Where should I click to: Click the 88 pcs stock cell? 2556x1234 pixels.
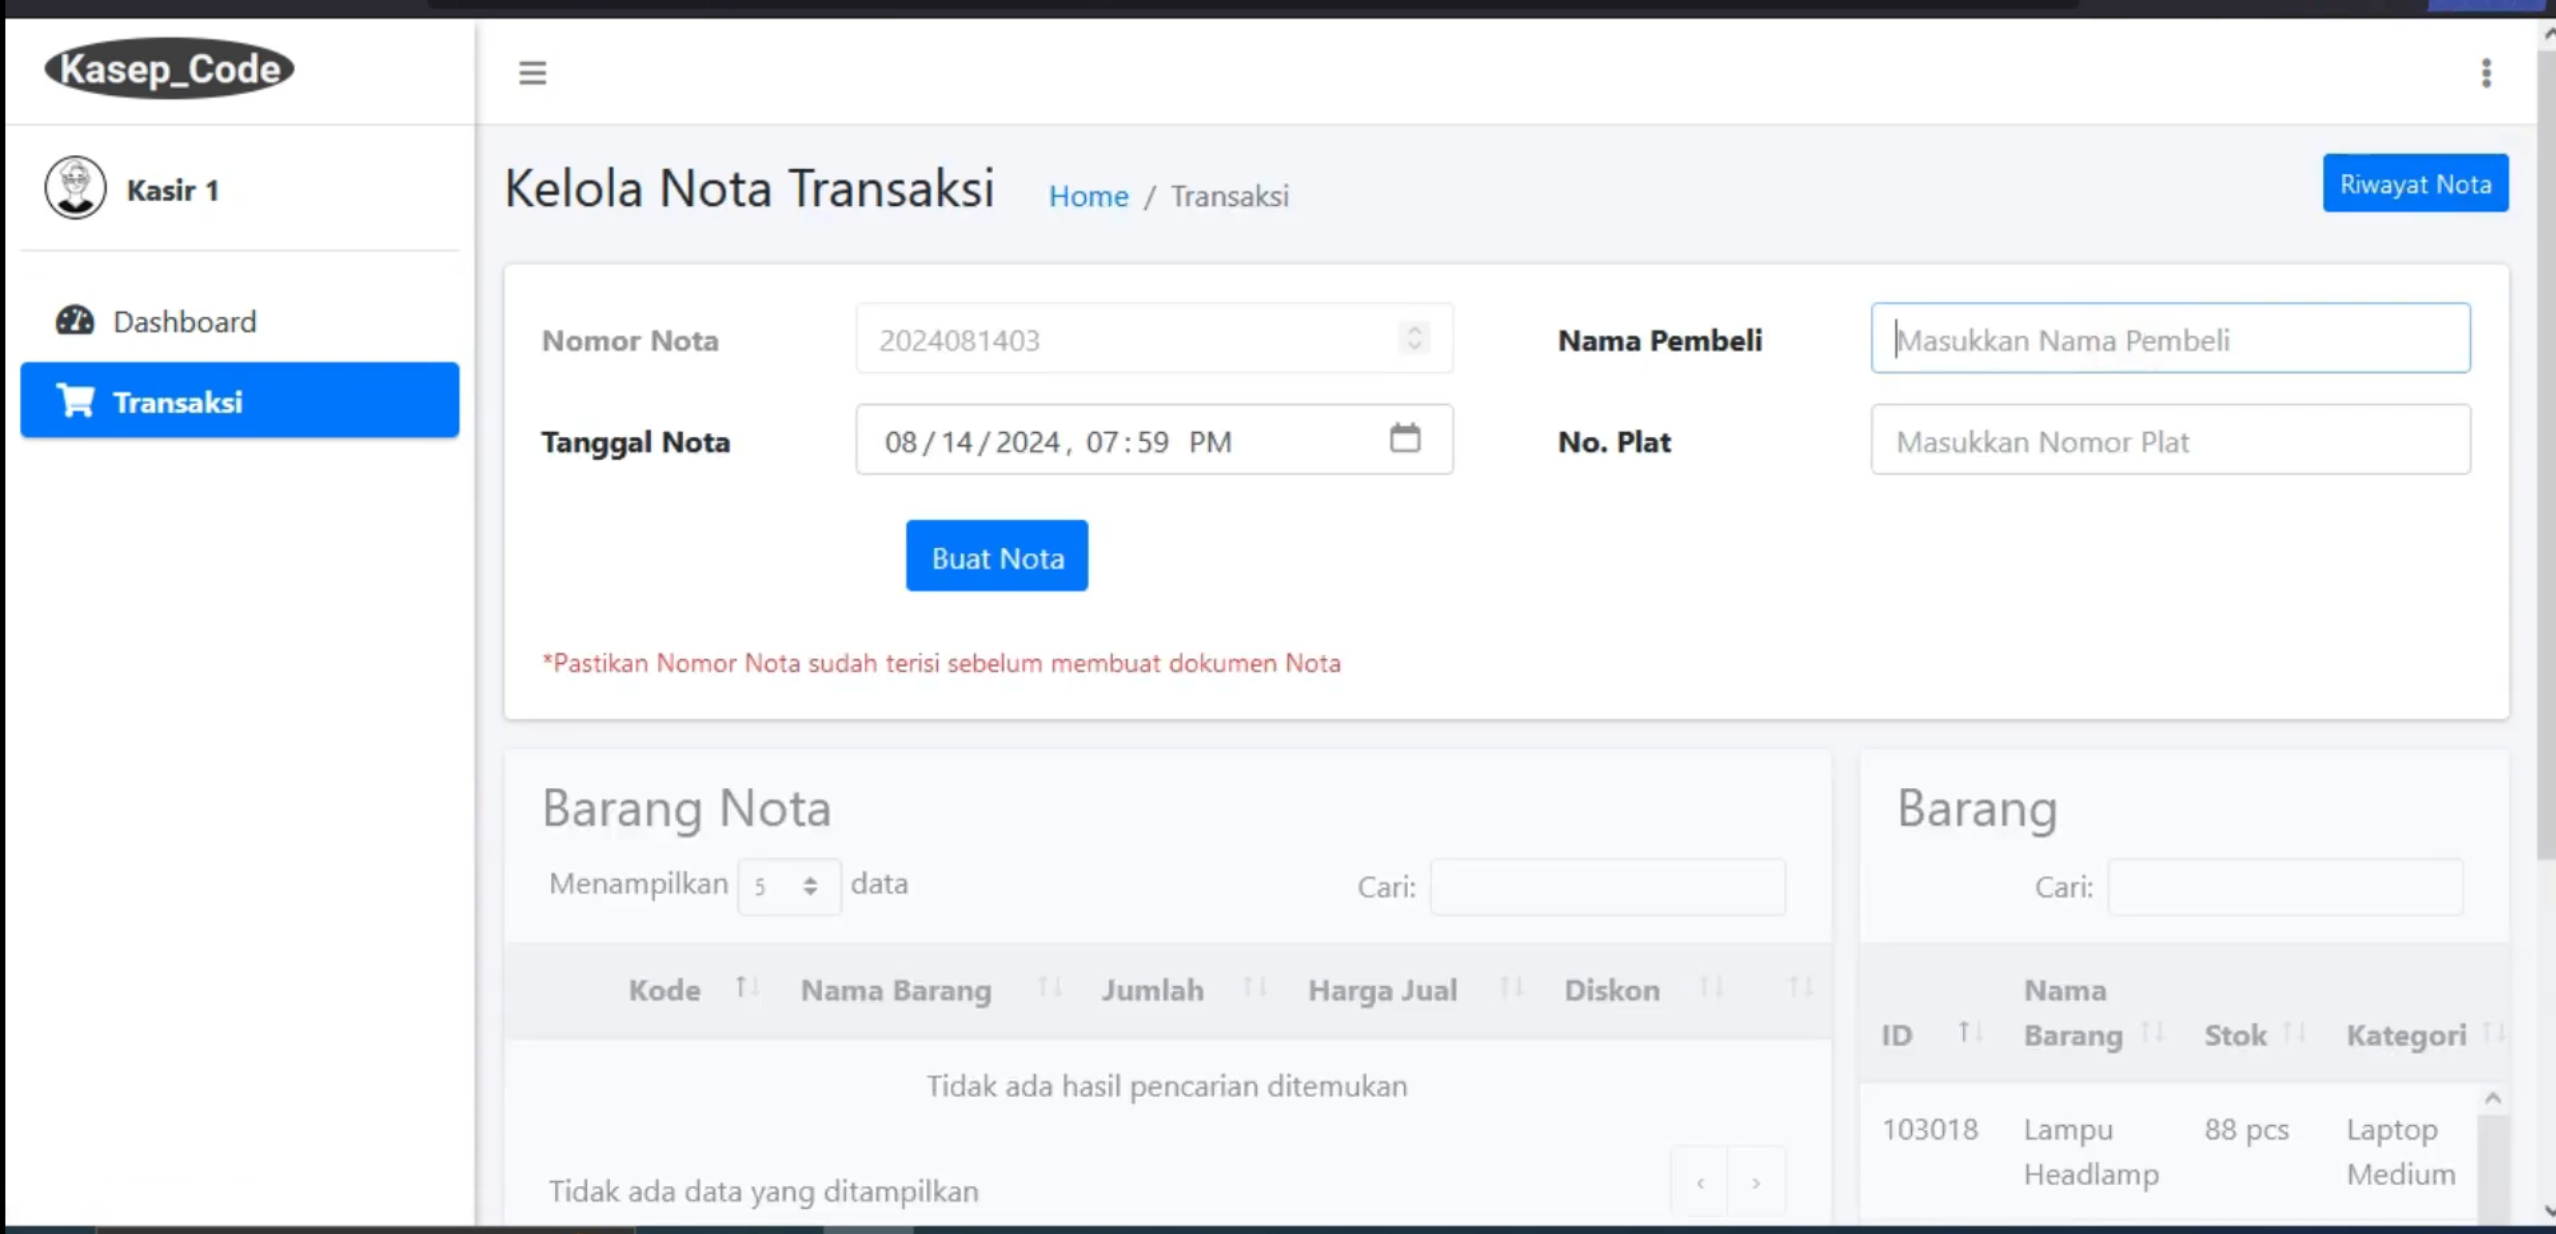2246,1129
